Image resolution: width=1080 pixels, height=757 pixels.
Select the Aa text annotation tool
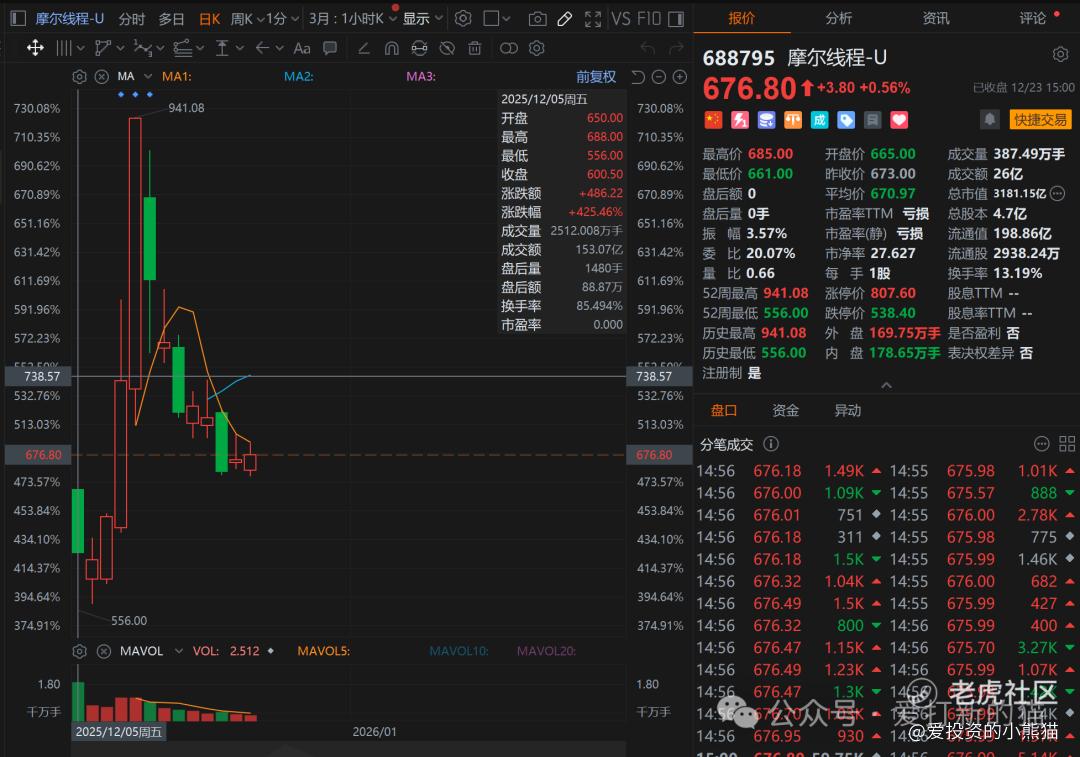pyautogui.click(x=302, y=48)
